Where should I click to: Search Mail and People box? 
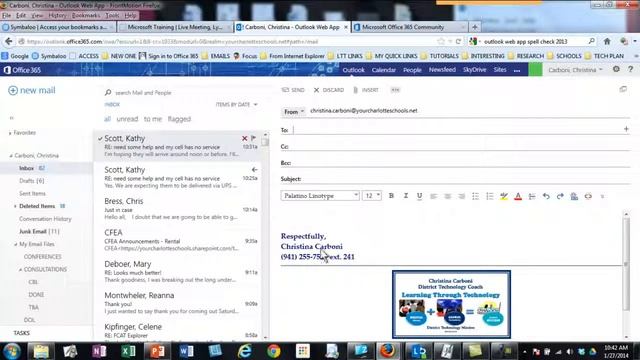pyautogui.click(x=180, y=93)
